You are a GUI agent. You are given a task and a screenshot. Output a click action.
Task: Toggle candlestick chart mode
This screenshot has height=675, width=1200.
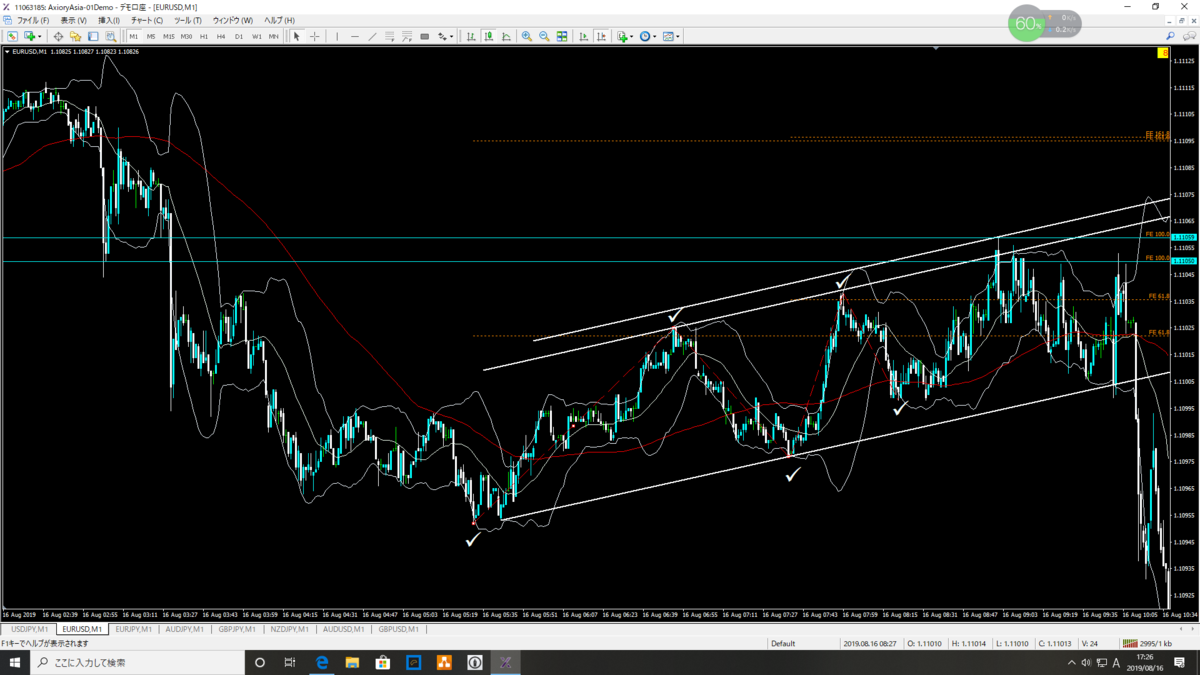(x=489, y=36)
